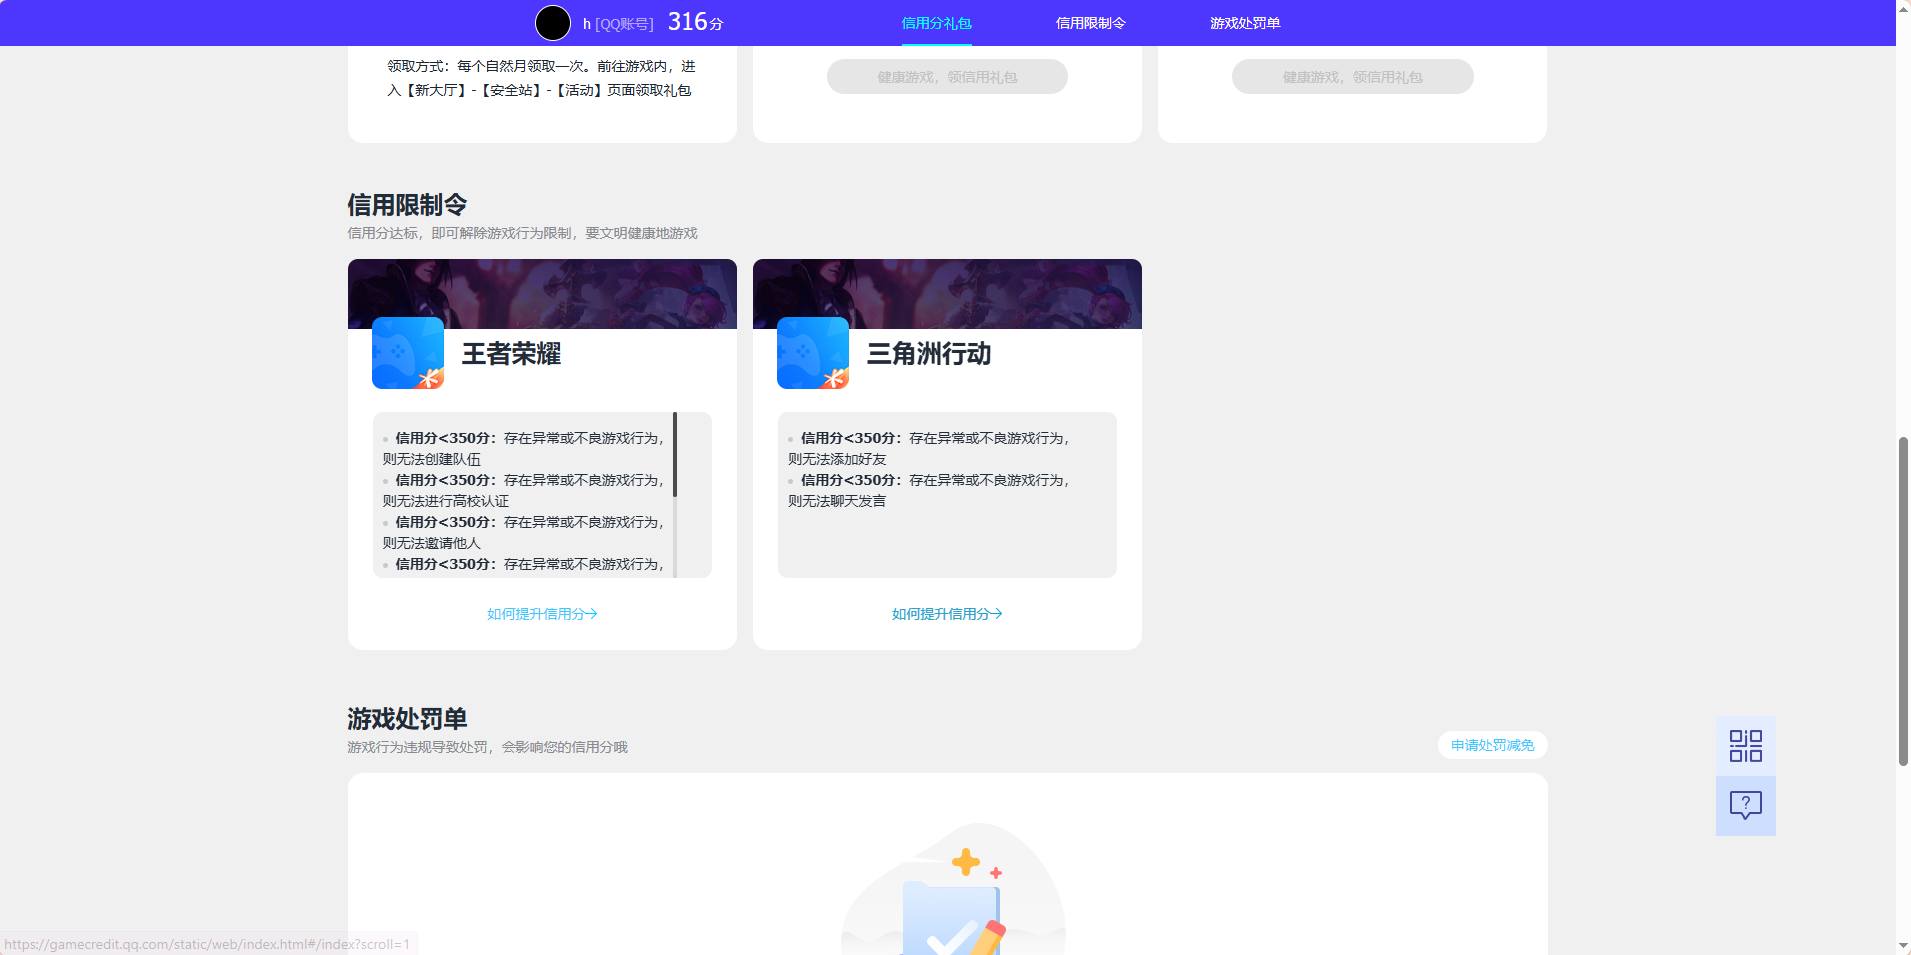Click the 信用分达标 section subtitle
The image size is (1911, 955).
pos(522,233)
